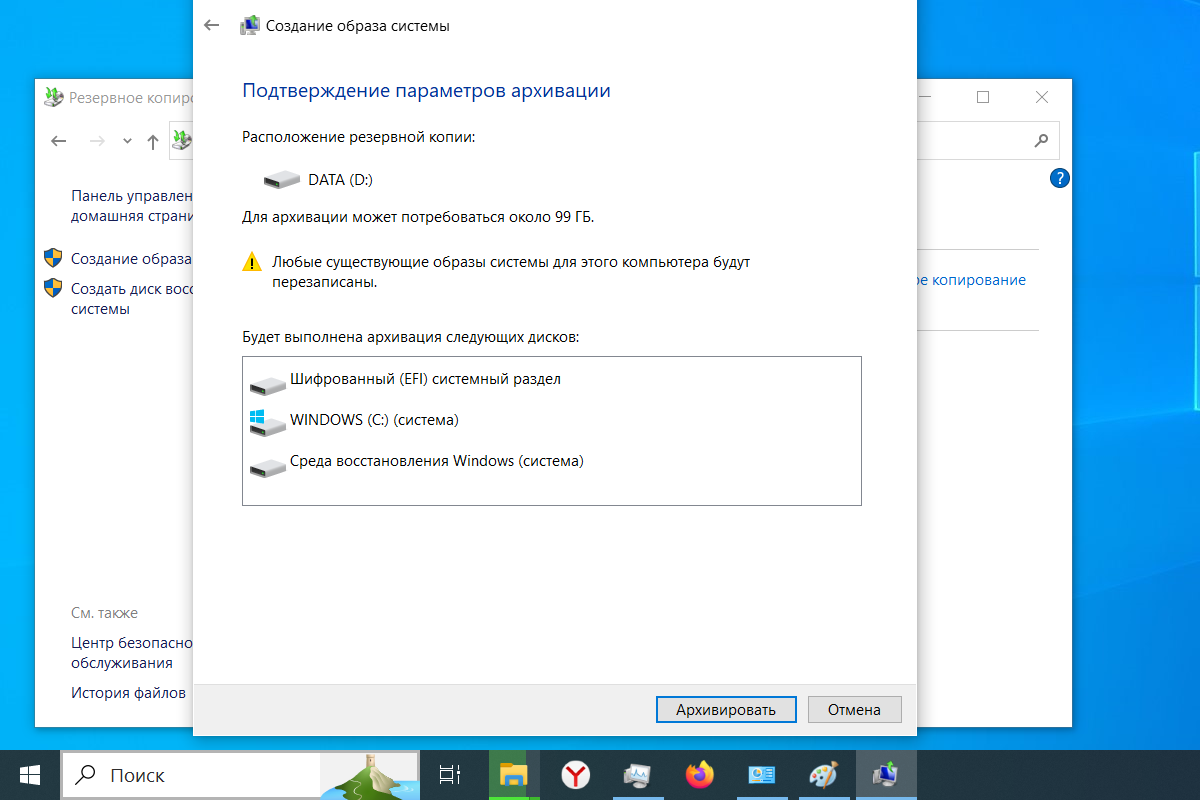Open 'Панель управления' home page link
This screenshot has height=800, width=1200.
(x=131, y=205)
